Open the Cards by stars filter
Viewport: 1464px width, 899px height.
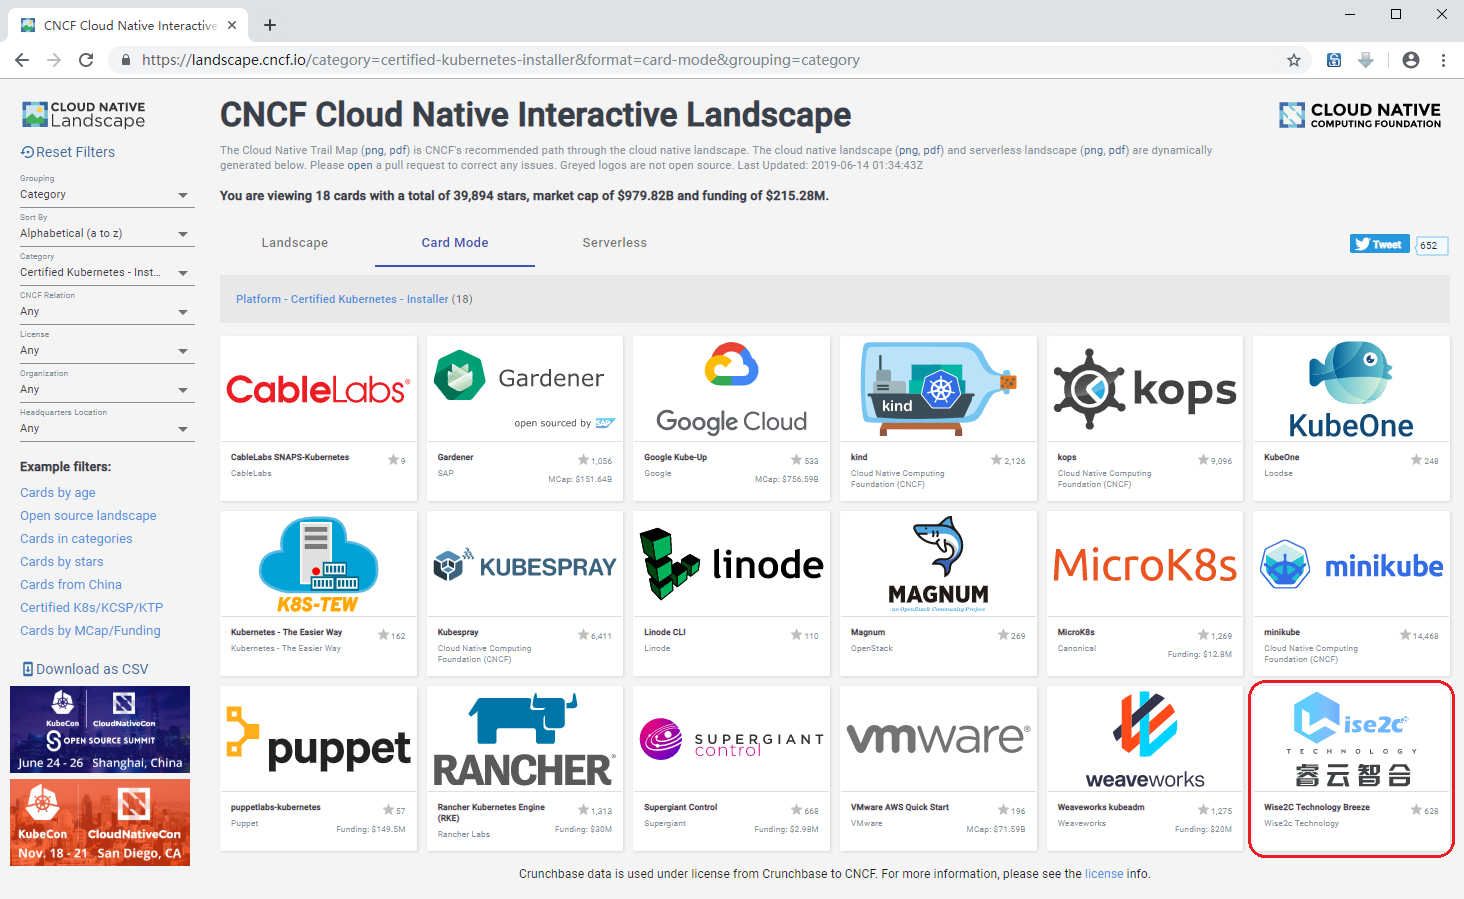(x=62, y=562)
